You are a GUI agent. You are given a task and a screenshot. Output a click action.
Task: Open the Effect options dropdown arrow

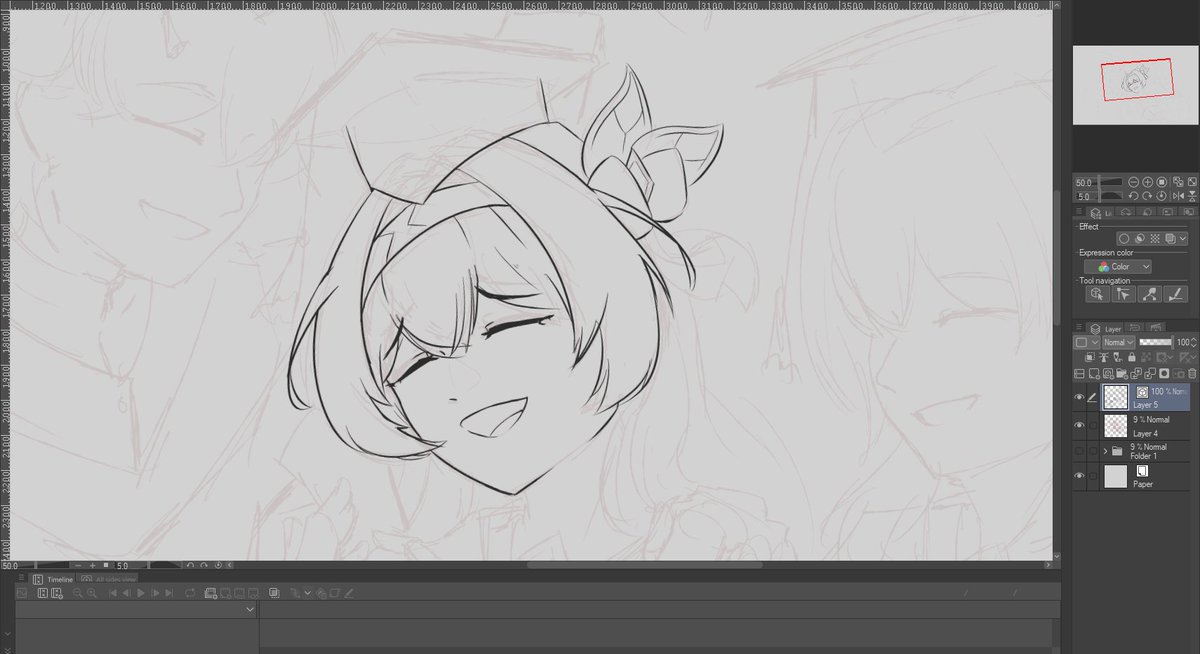1183,239
